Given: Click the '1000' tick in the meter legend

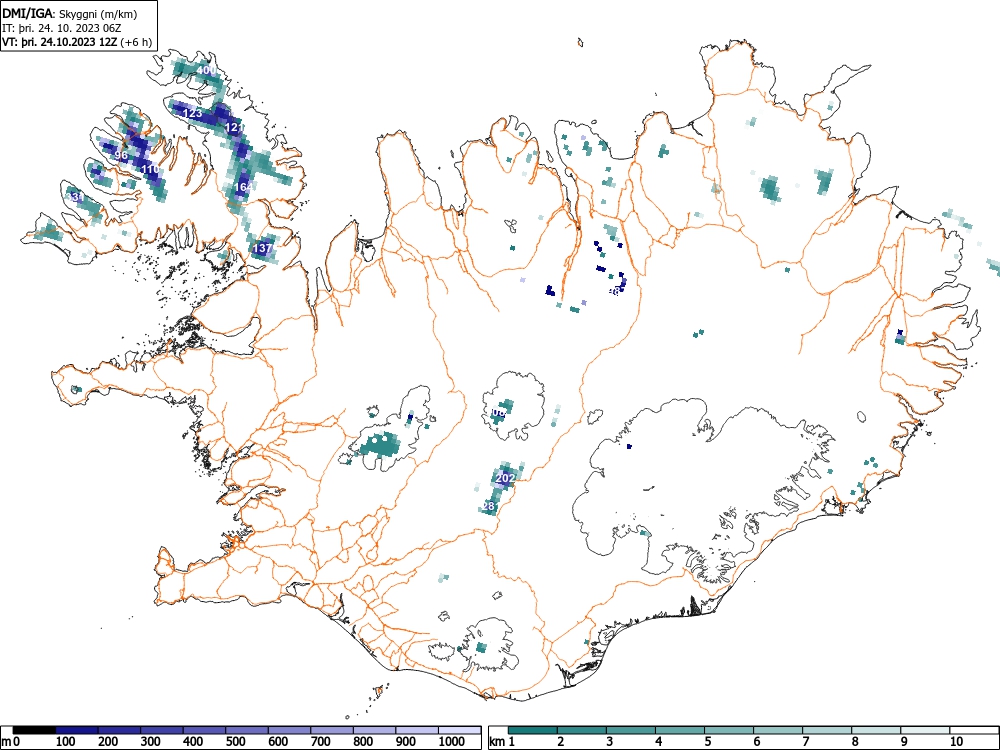Looking at the screenshot, I should [452, 742].
